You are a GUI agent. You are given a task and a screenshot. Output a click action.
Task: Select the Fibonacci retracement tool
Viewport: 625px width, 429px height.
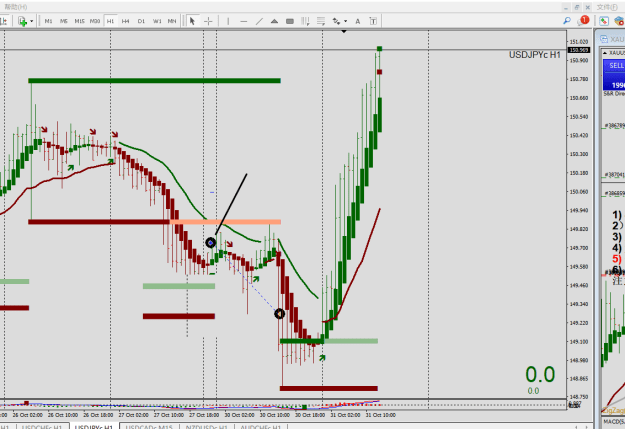321,21
